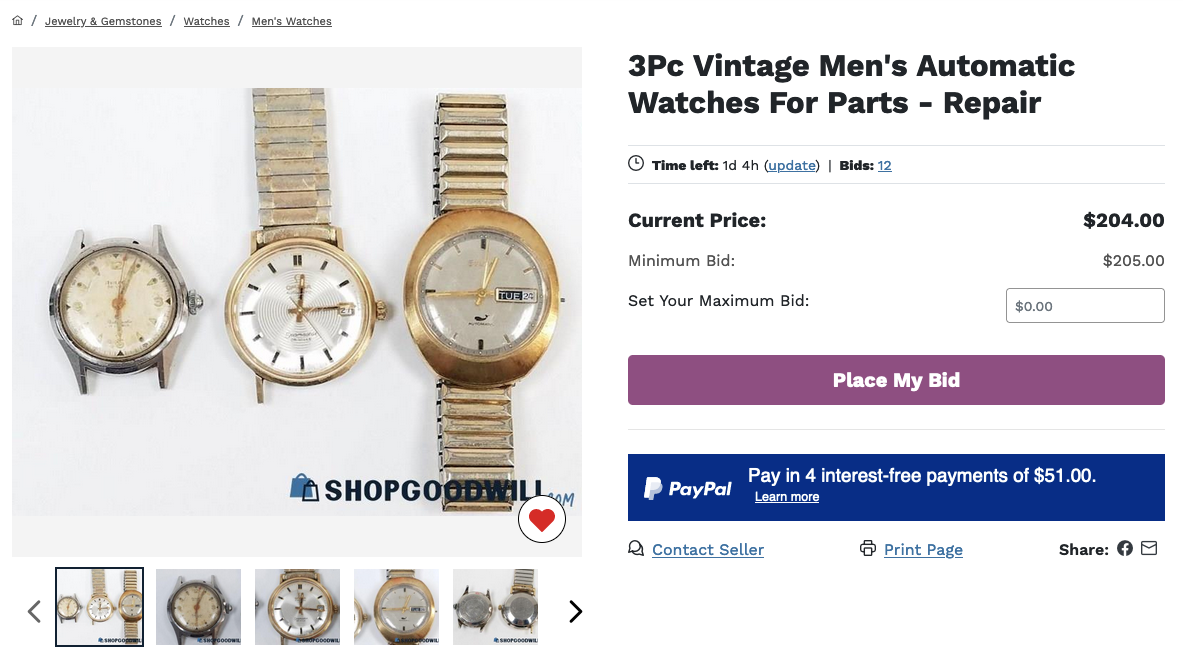Click the Contact Seller chat icon
The width and height of the screenshot is (1183, 653).
pos(636,549)
